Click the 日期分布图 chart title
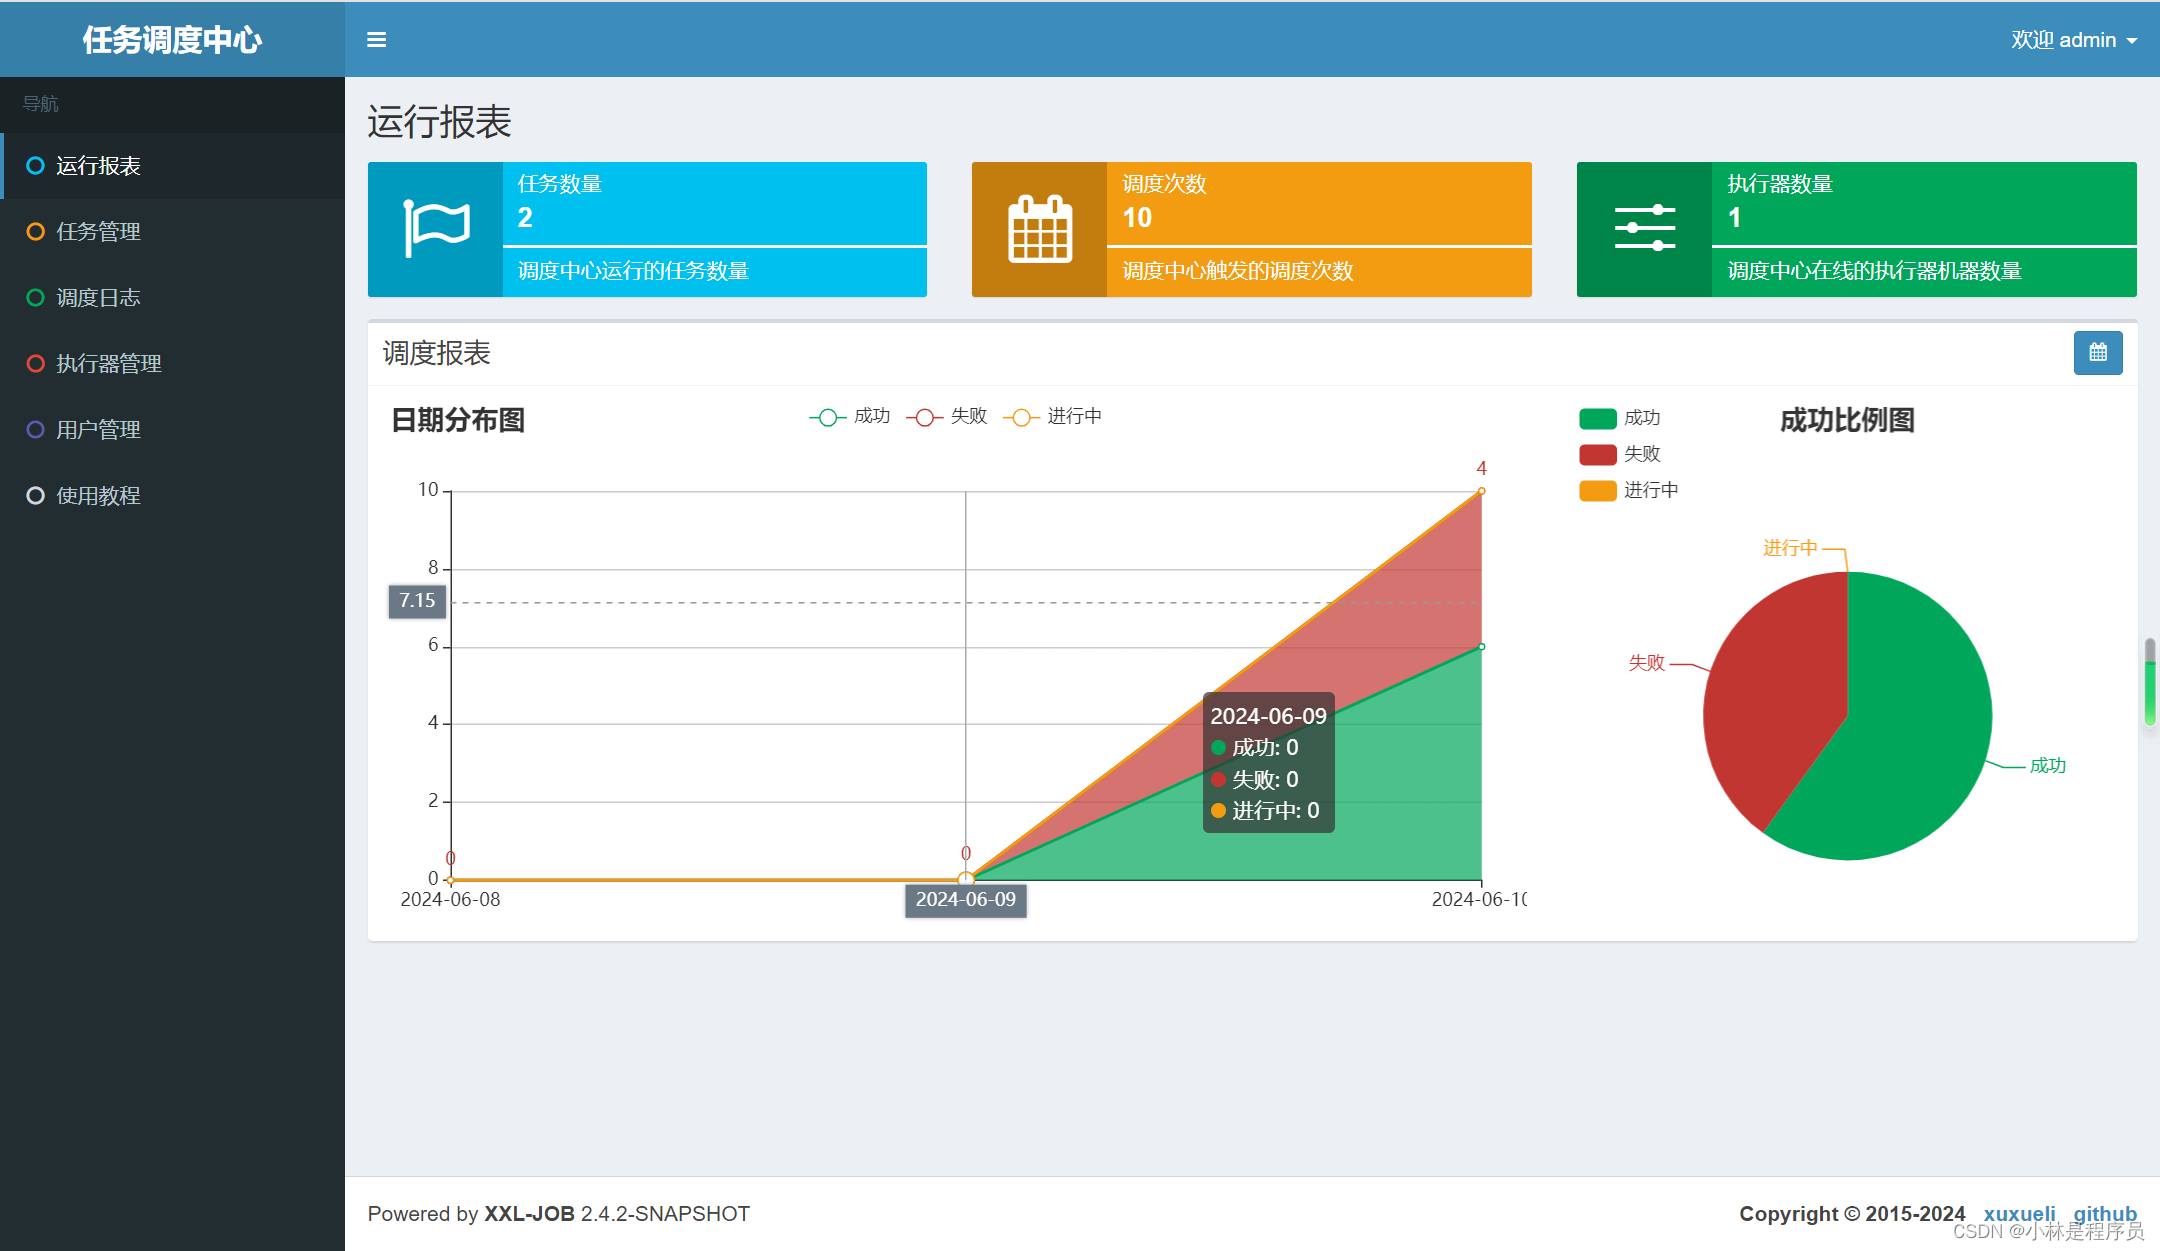Image resolution: width=2160 pixels, height=1251 pixels. coord(458,420)
